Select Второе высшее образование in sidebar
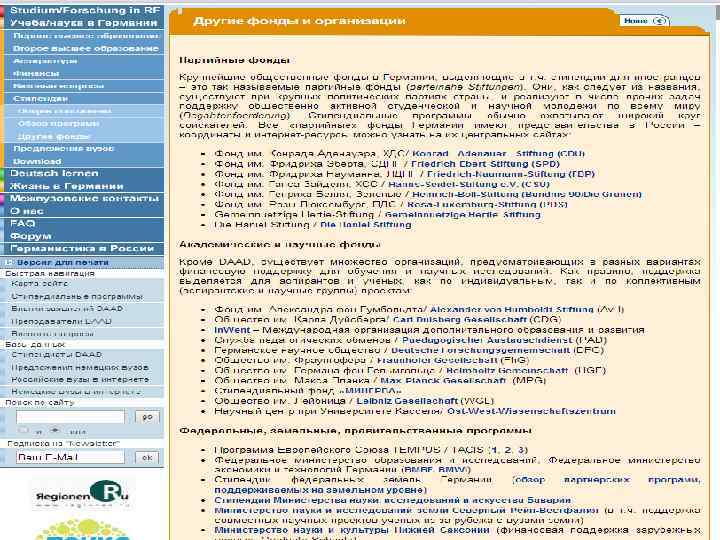This screenshot has width=720, height=540. tap(86, 48)
